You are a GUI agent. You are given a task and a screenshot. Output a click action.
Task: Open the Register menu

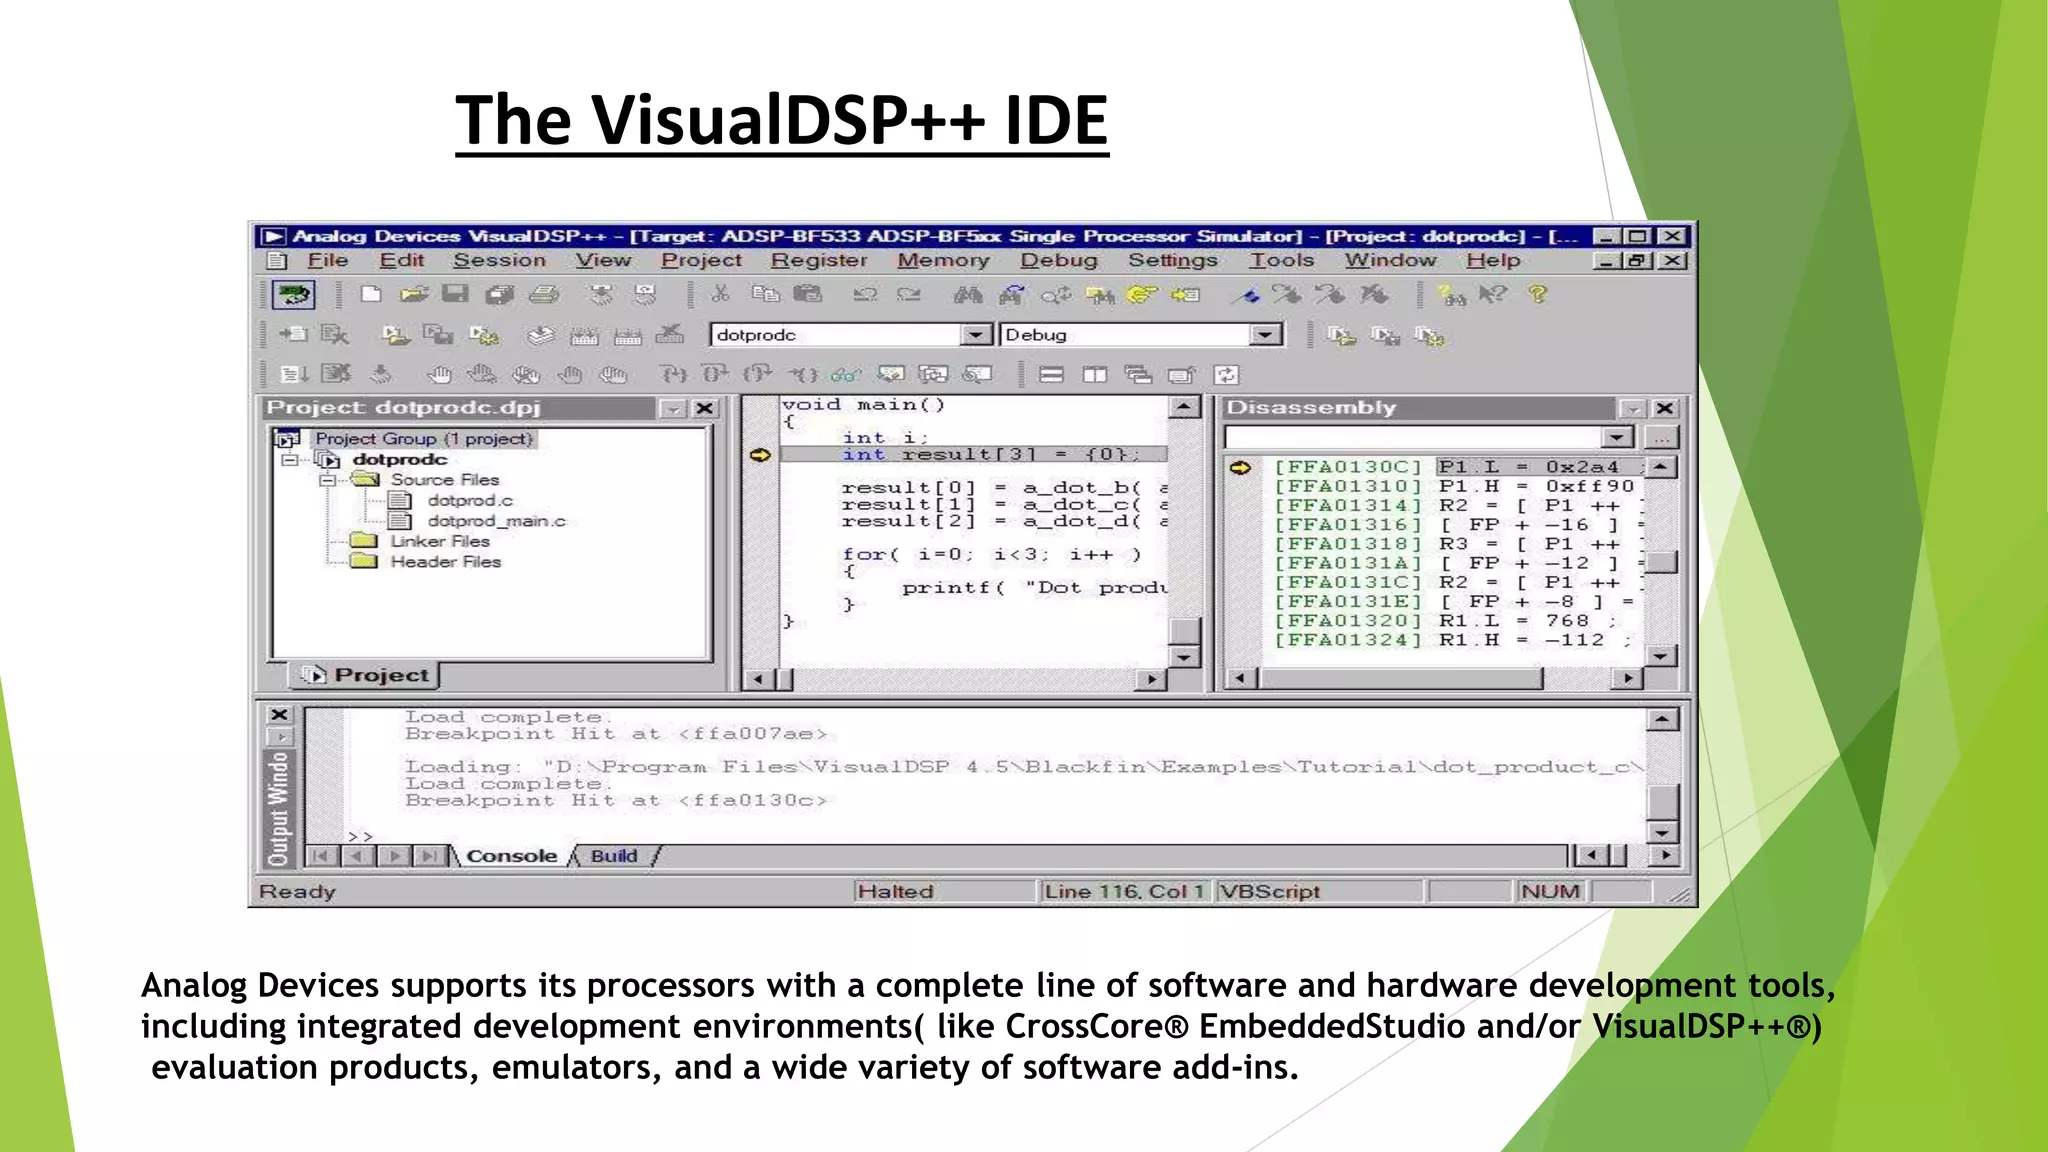[819, 260]
